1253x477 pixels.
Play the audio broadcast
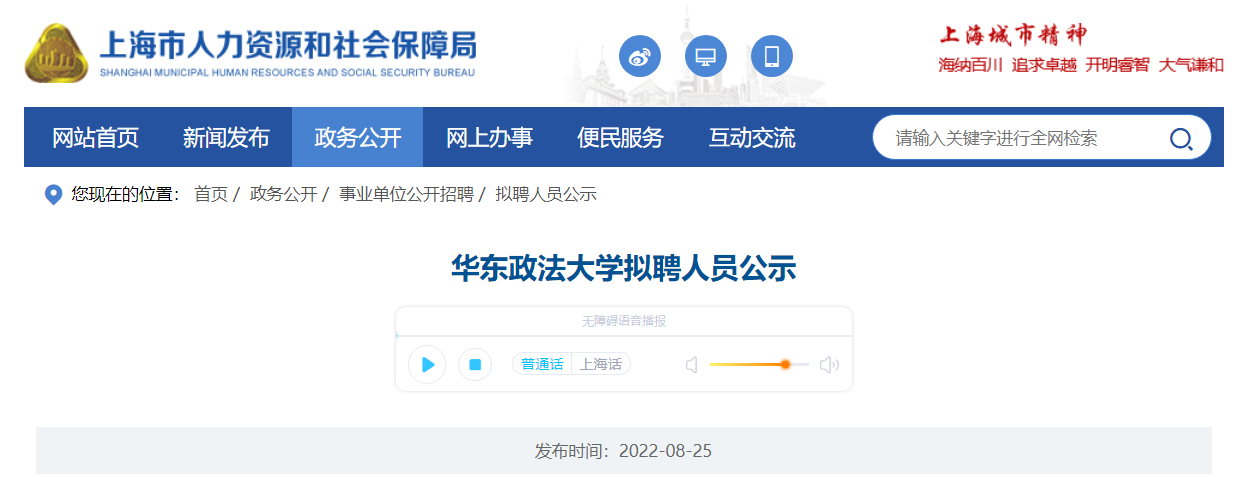427,365
